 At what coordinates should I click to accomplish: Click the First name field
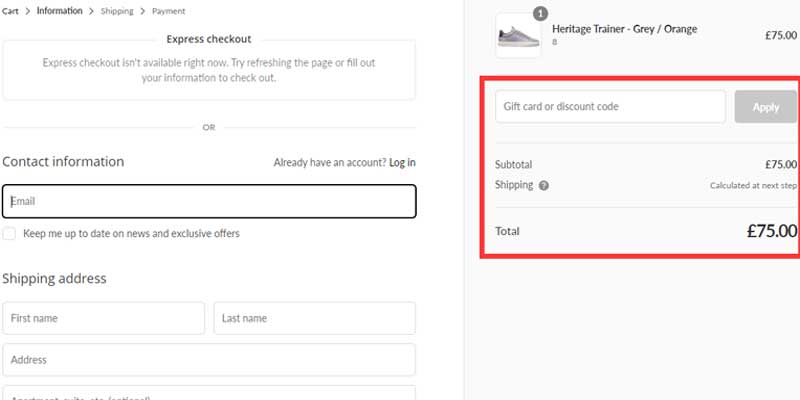[103, 318]
